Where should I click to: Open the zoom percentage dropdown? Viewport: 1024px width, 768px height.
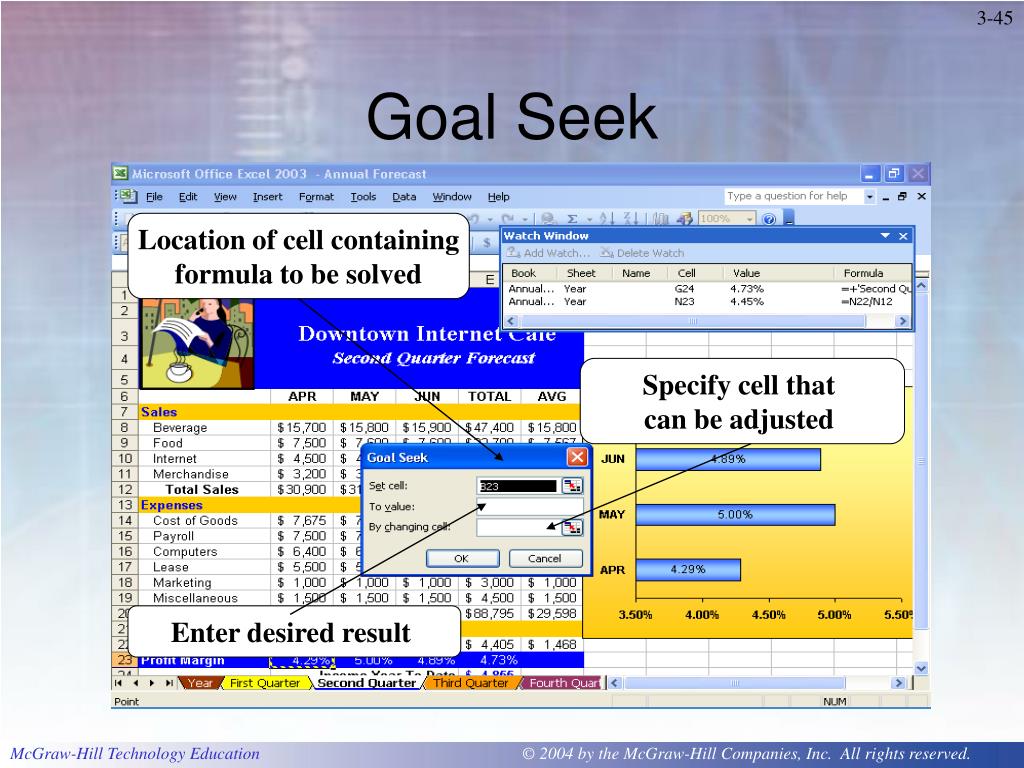[750, 219]
